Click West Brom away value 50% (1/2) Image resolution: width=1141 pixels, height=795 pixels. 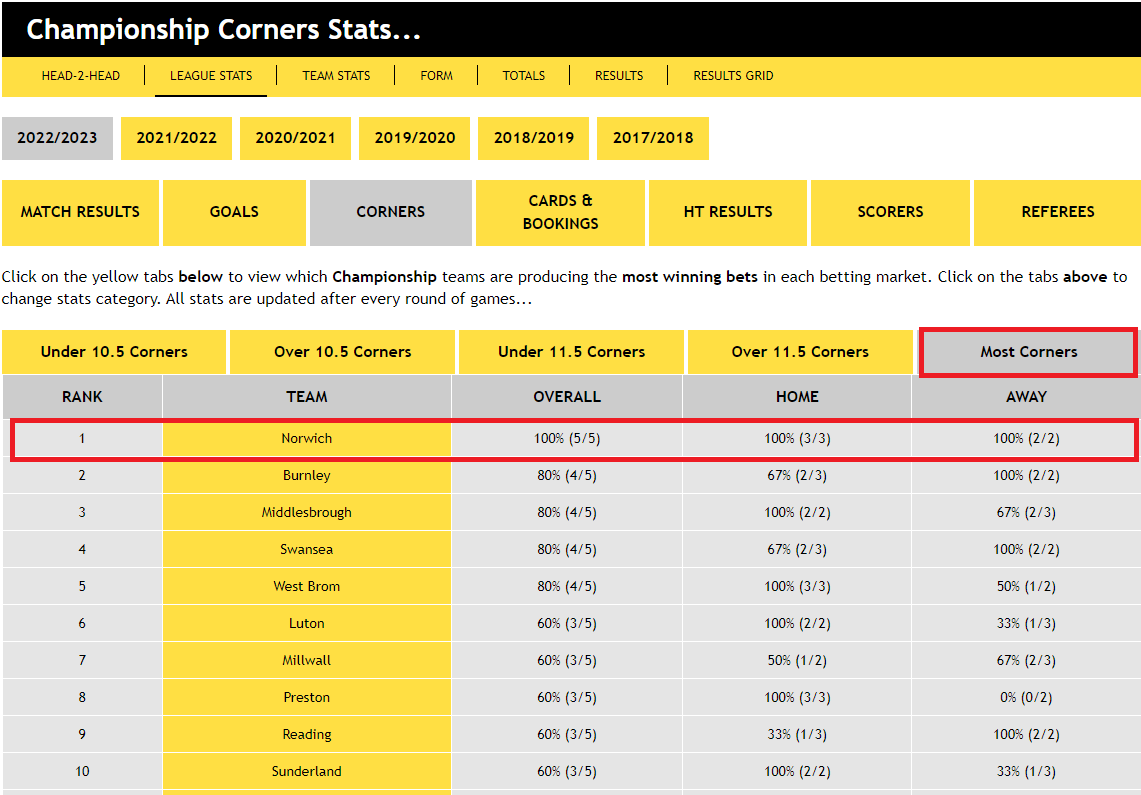click(1026, 587)
